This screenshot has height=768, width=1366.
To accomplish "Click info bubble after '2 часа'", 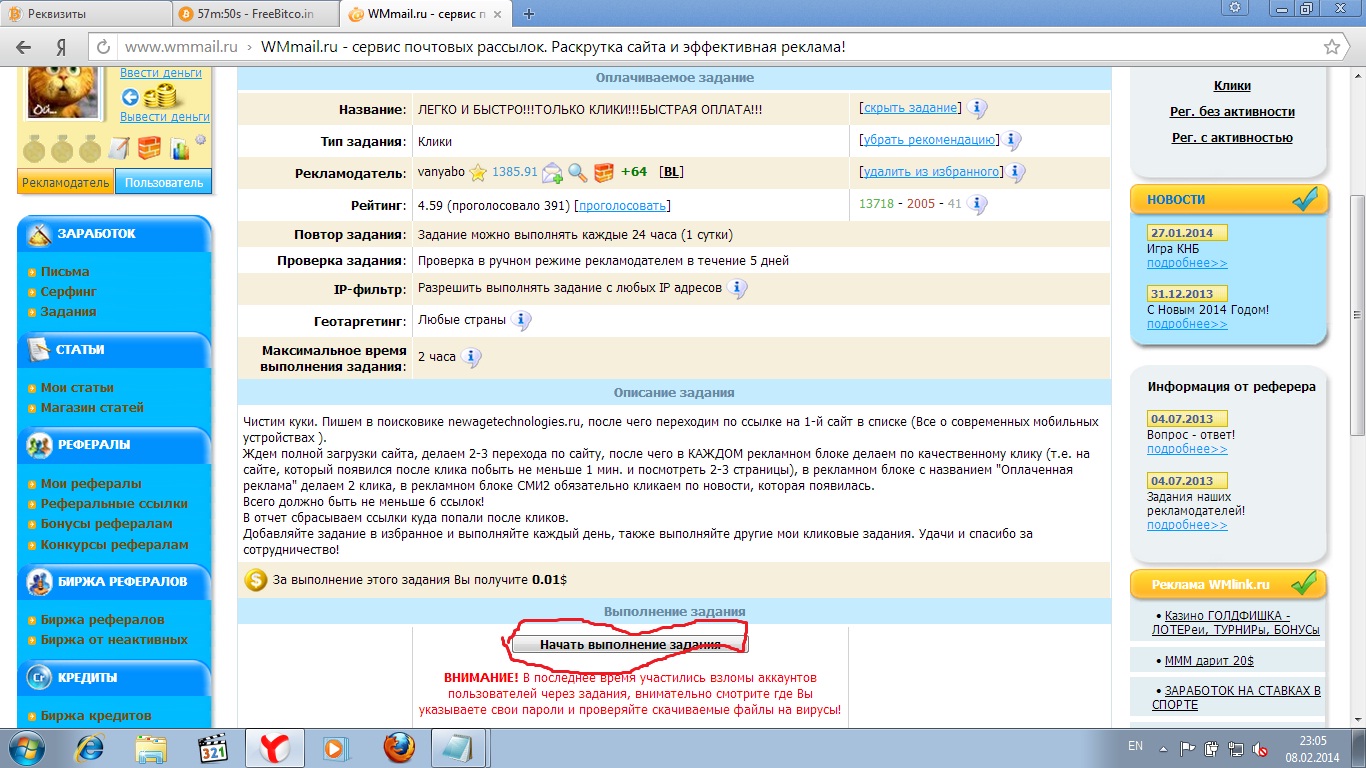I will pos(471,357).
